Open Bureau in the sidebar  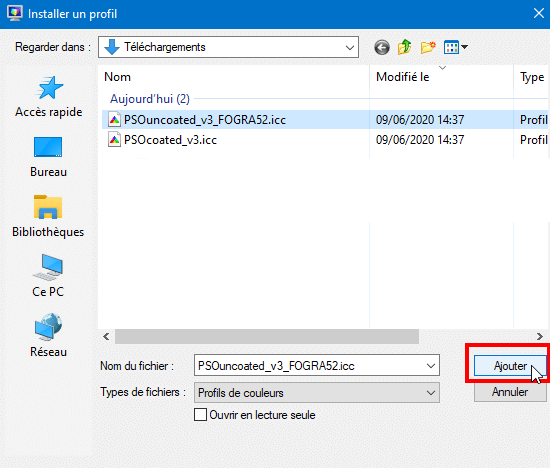pyautogui.click(x=48, y=157)
